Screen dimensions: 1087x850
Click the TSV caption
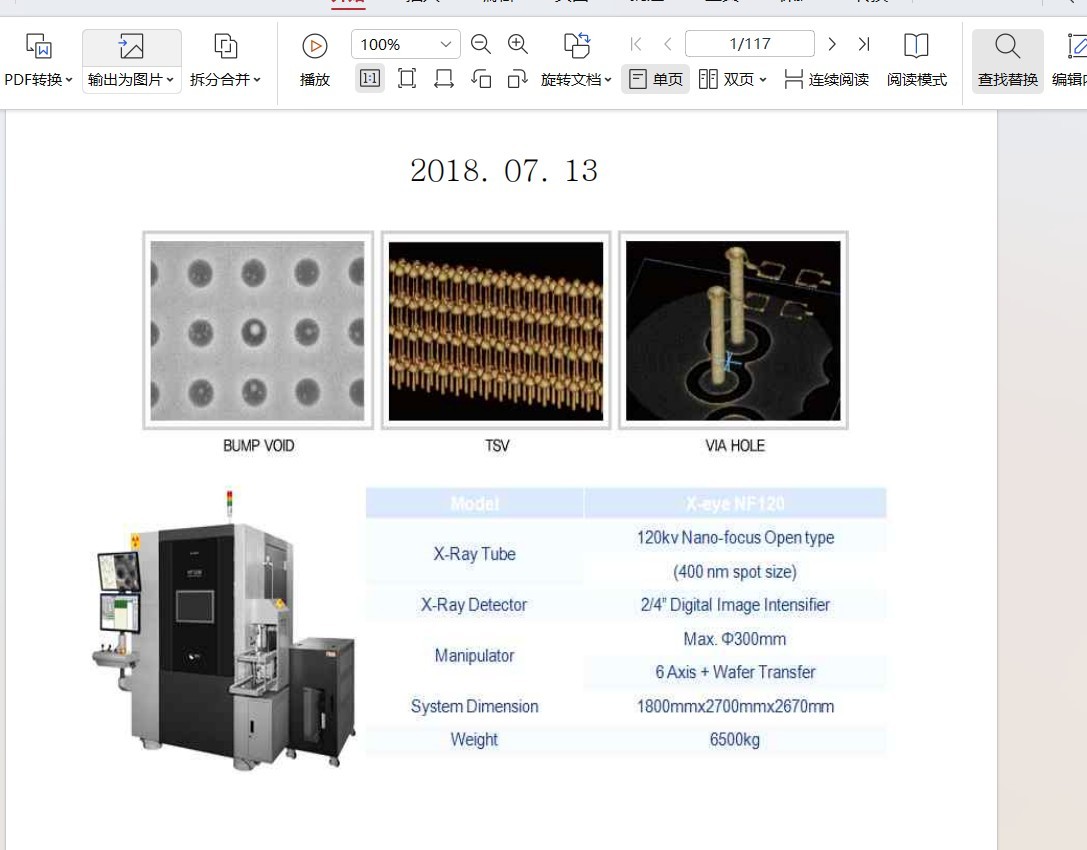[x=497, y=446]
